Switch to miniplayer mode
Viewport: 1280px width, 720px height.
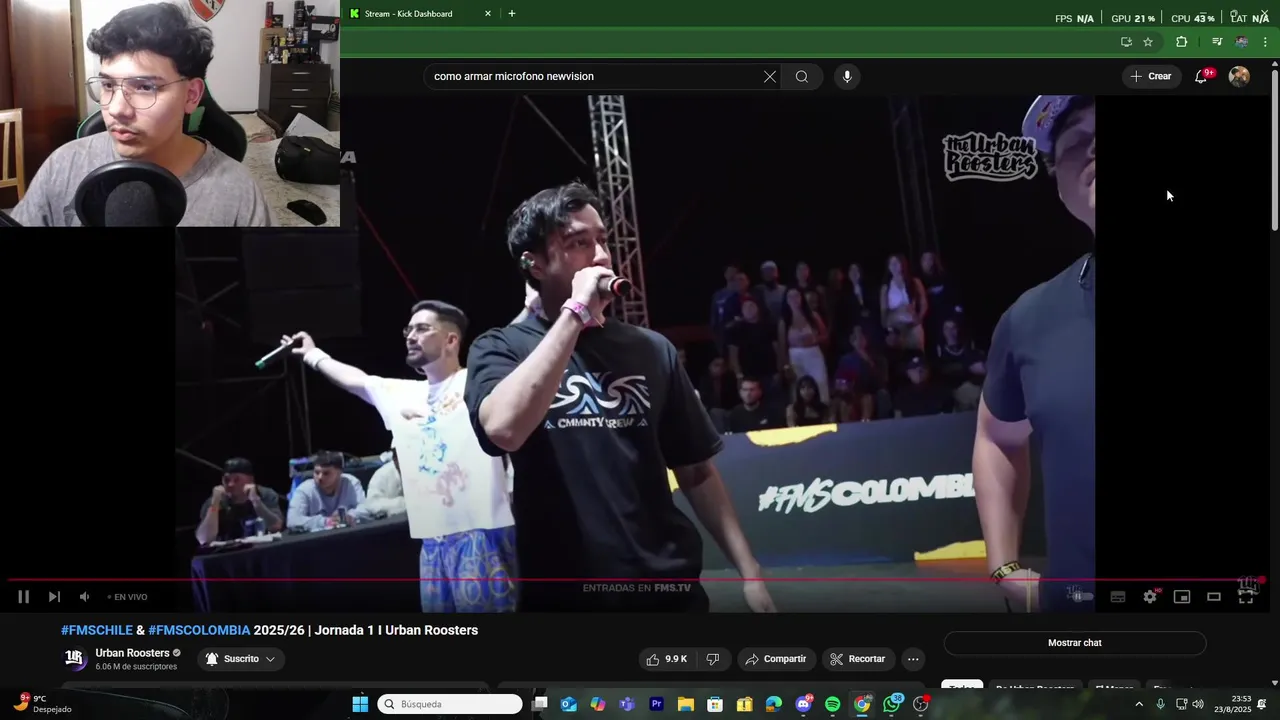click(x=1182, y=597)
